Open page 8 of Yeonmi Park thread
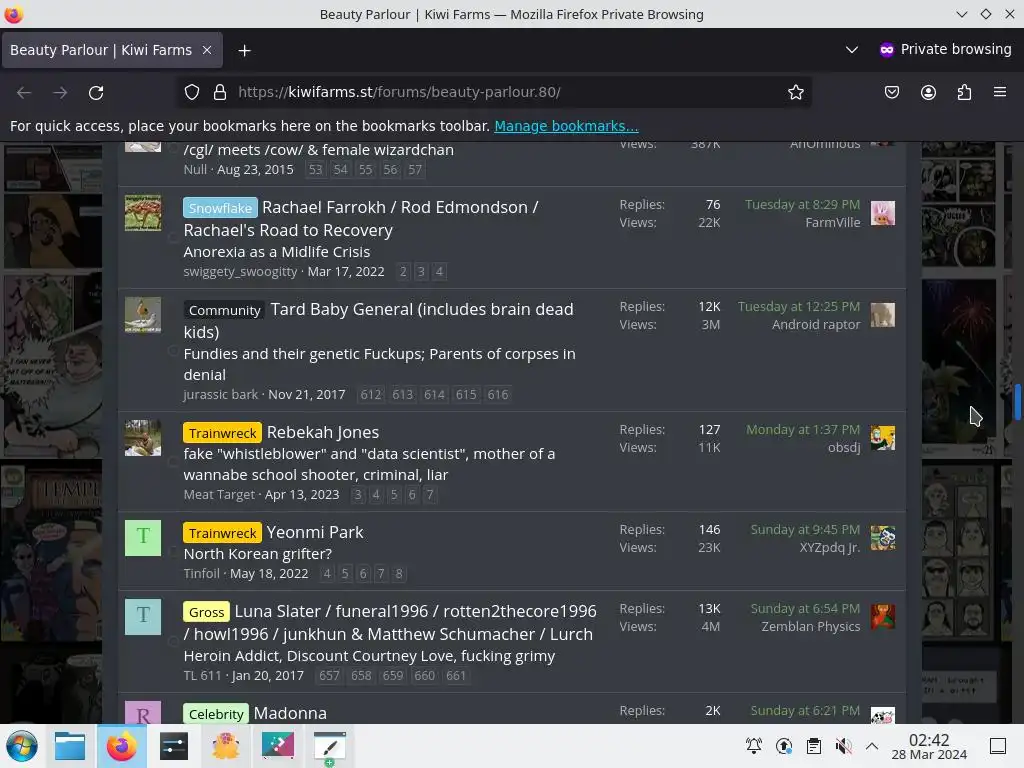This screenshot has width=1024, height=768. click(x=399, y=573)
